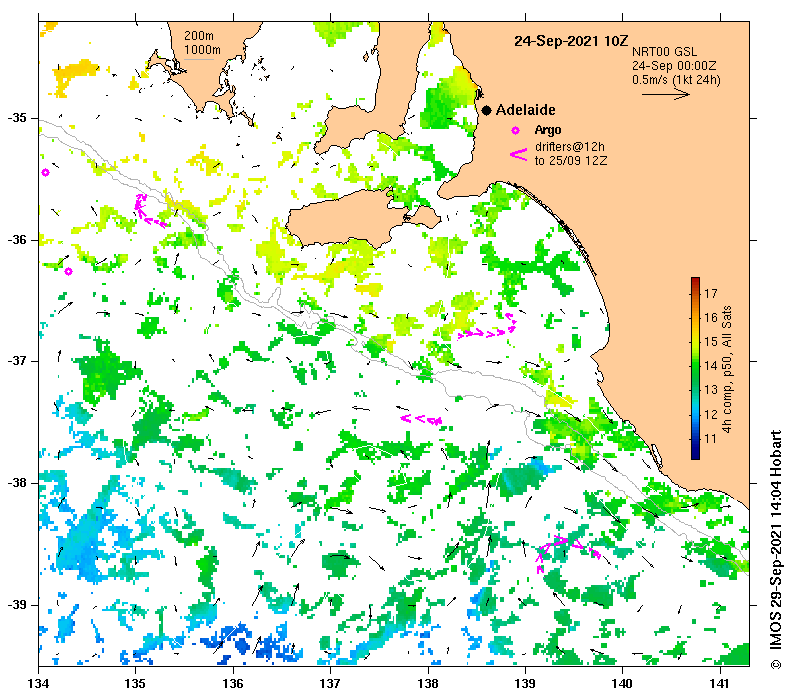Click the '24-Sep 00:00Z' velocity timestamp
791x700 pixels.
point(674,66)
